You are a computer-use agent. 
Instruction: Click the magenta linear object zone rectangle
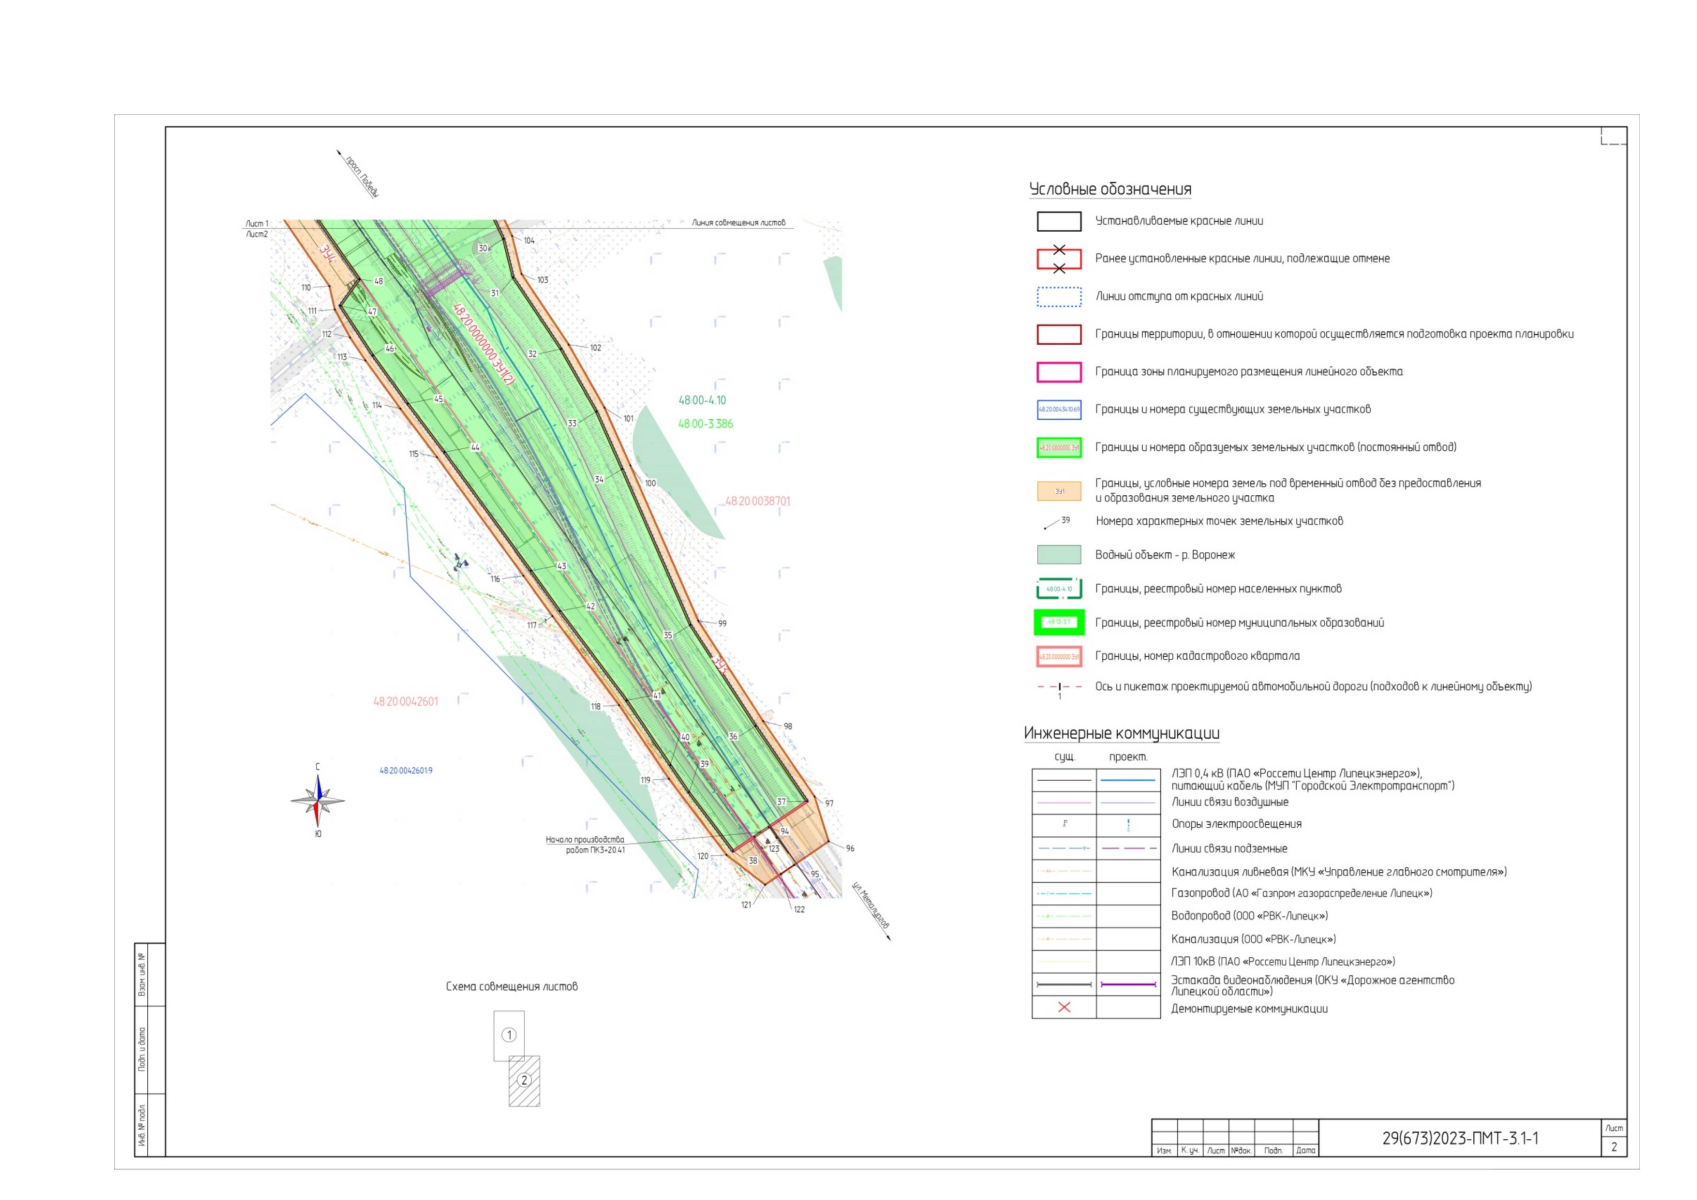pyautogui.click(x=1059, y=372)
